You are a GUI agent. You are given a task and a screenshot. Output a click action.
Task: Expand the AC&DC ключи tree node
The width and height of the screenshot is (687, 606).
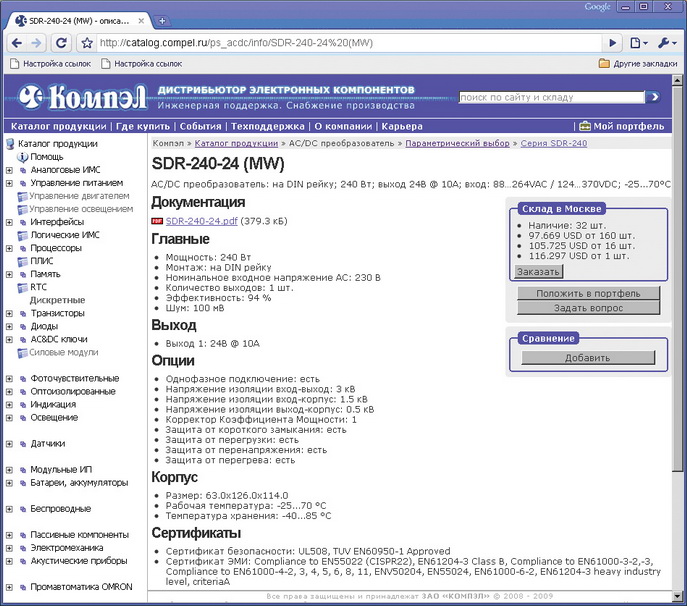pos(9,340)
